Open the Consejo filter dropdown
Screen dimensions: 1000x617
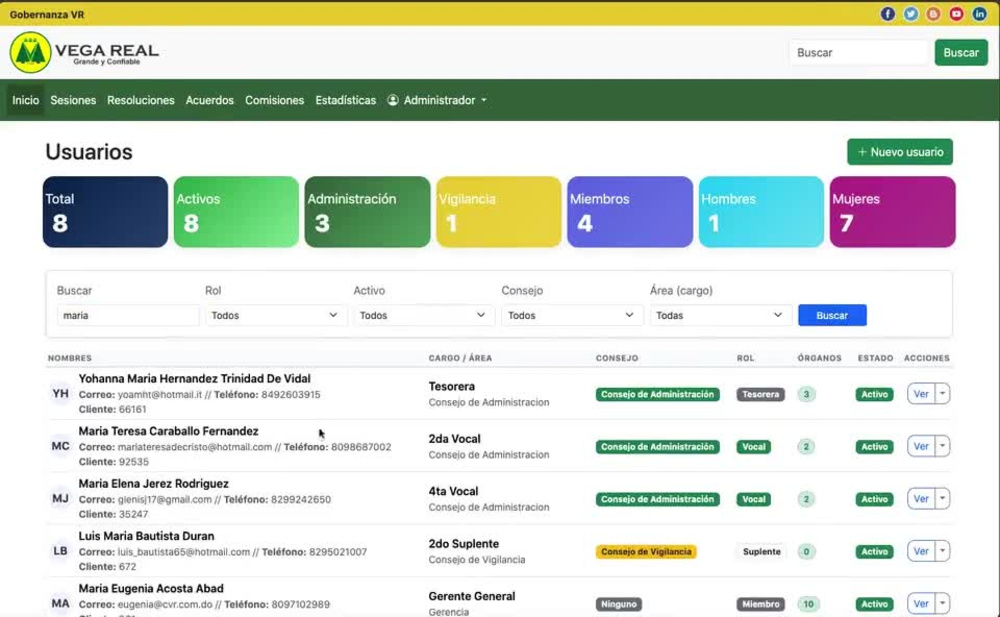tap(571, 315)
